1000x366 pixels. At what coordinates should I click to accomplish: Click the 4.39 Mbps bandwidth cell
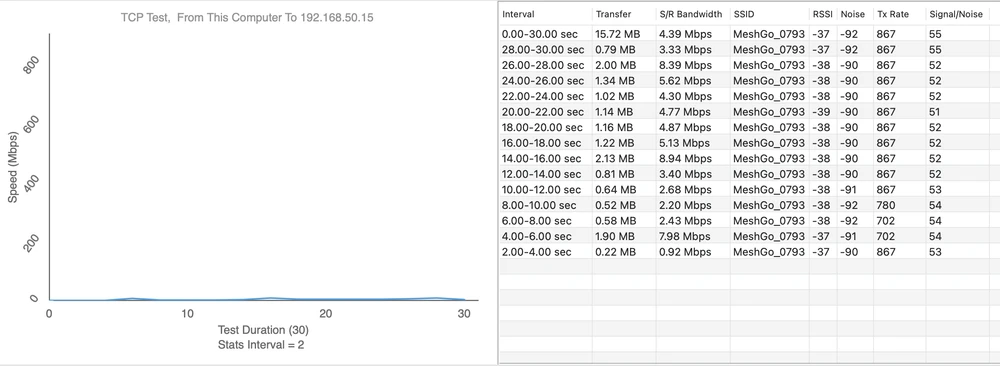685,34
